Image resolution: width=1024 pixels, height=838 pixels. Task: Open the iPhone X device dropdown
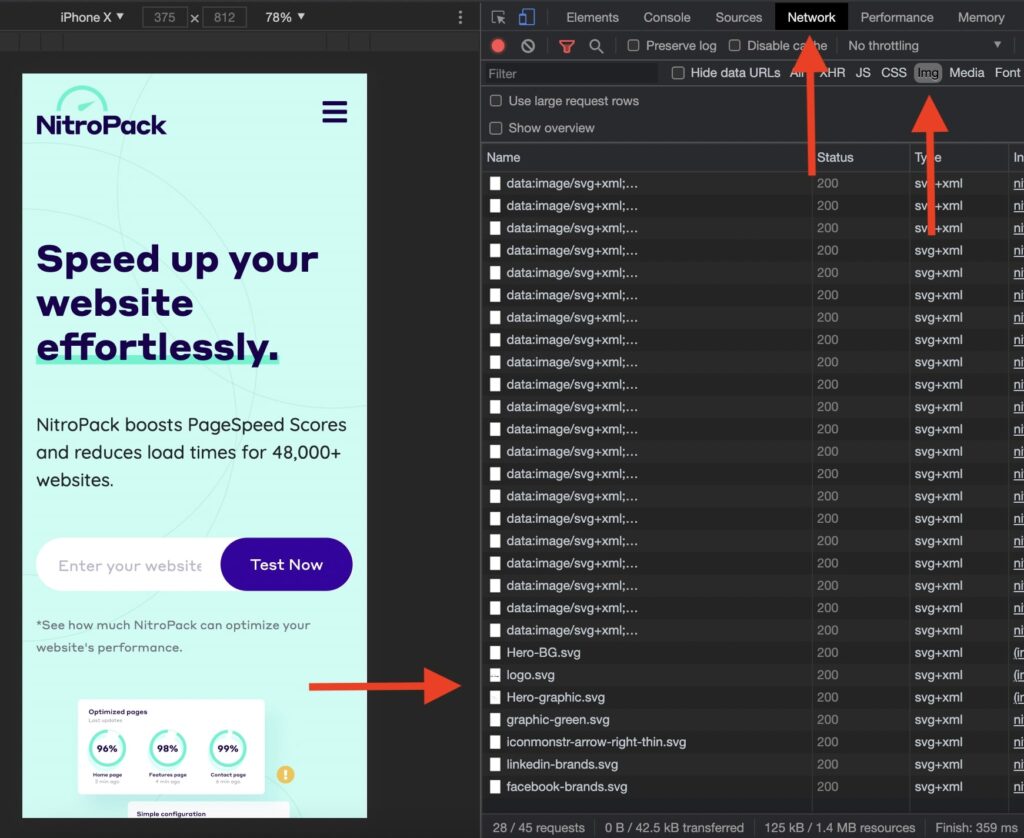[92, 17]
